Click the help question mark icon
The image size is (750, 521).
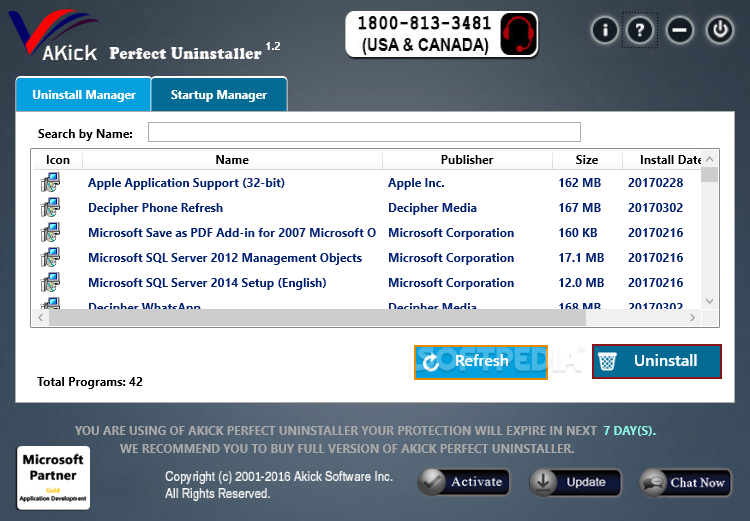(x=640, y=30)
